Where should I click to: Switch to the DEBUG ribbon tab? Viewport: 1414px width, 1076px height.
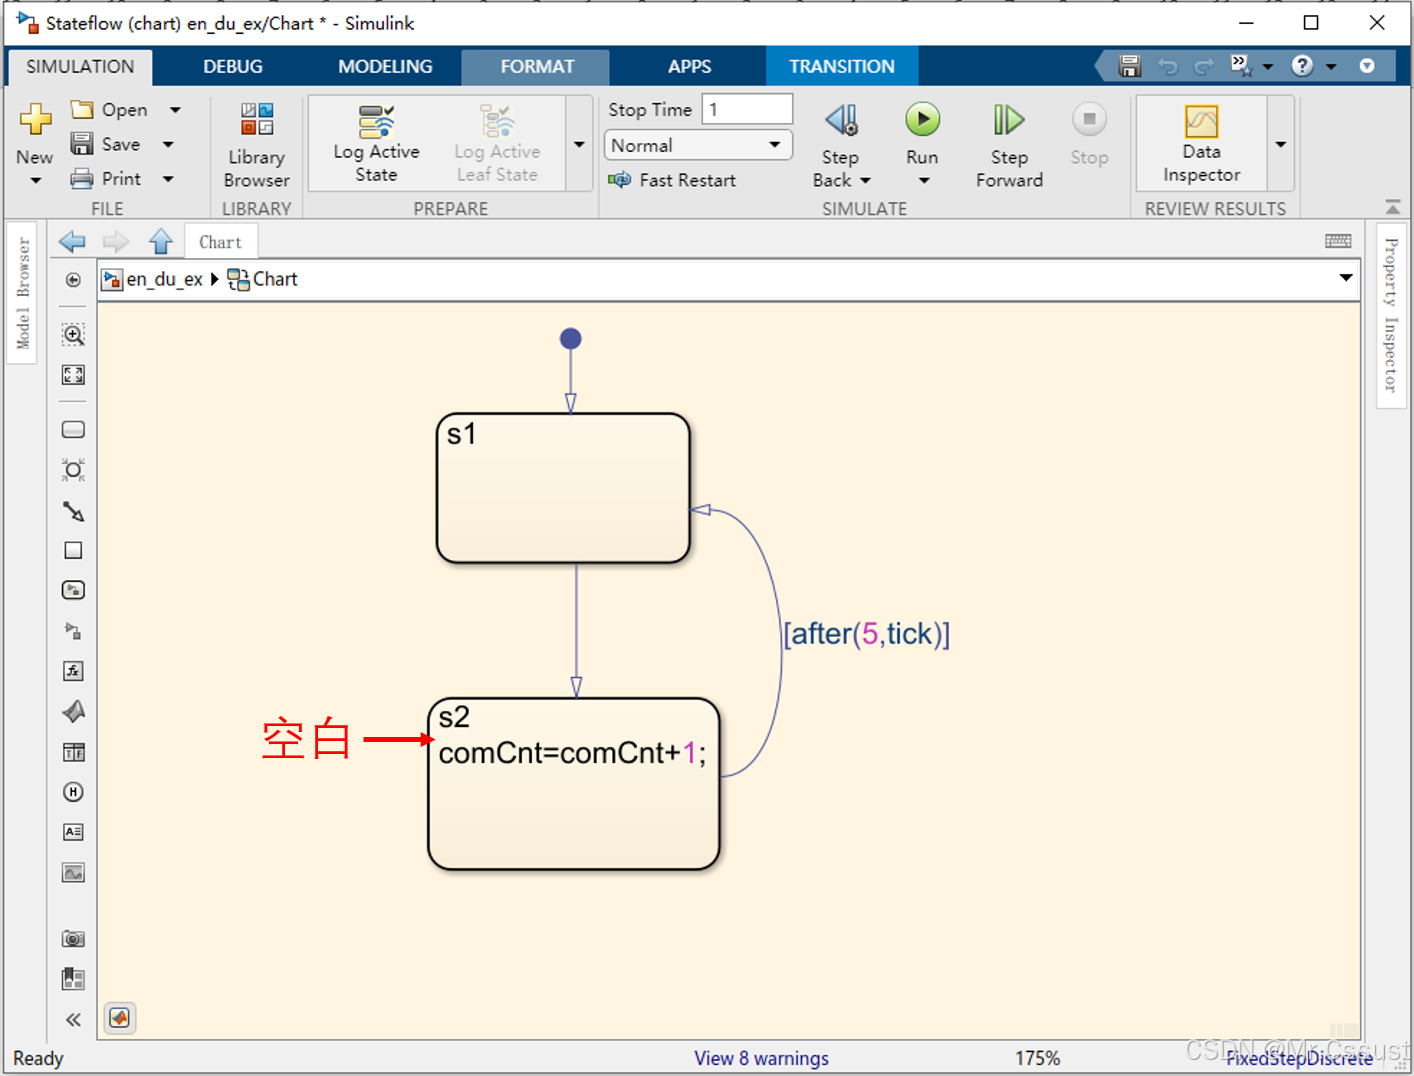[233, 66]
